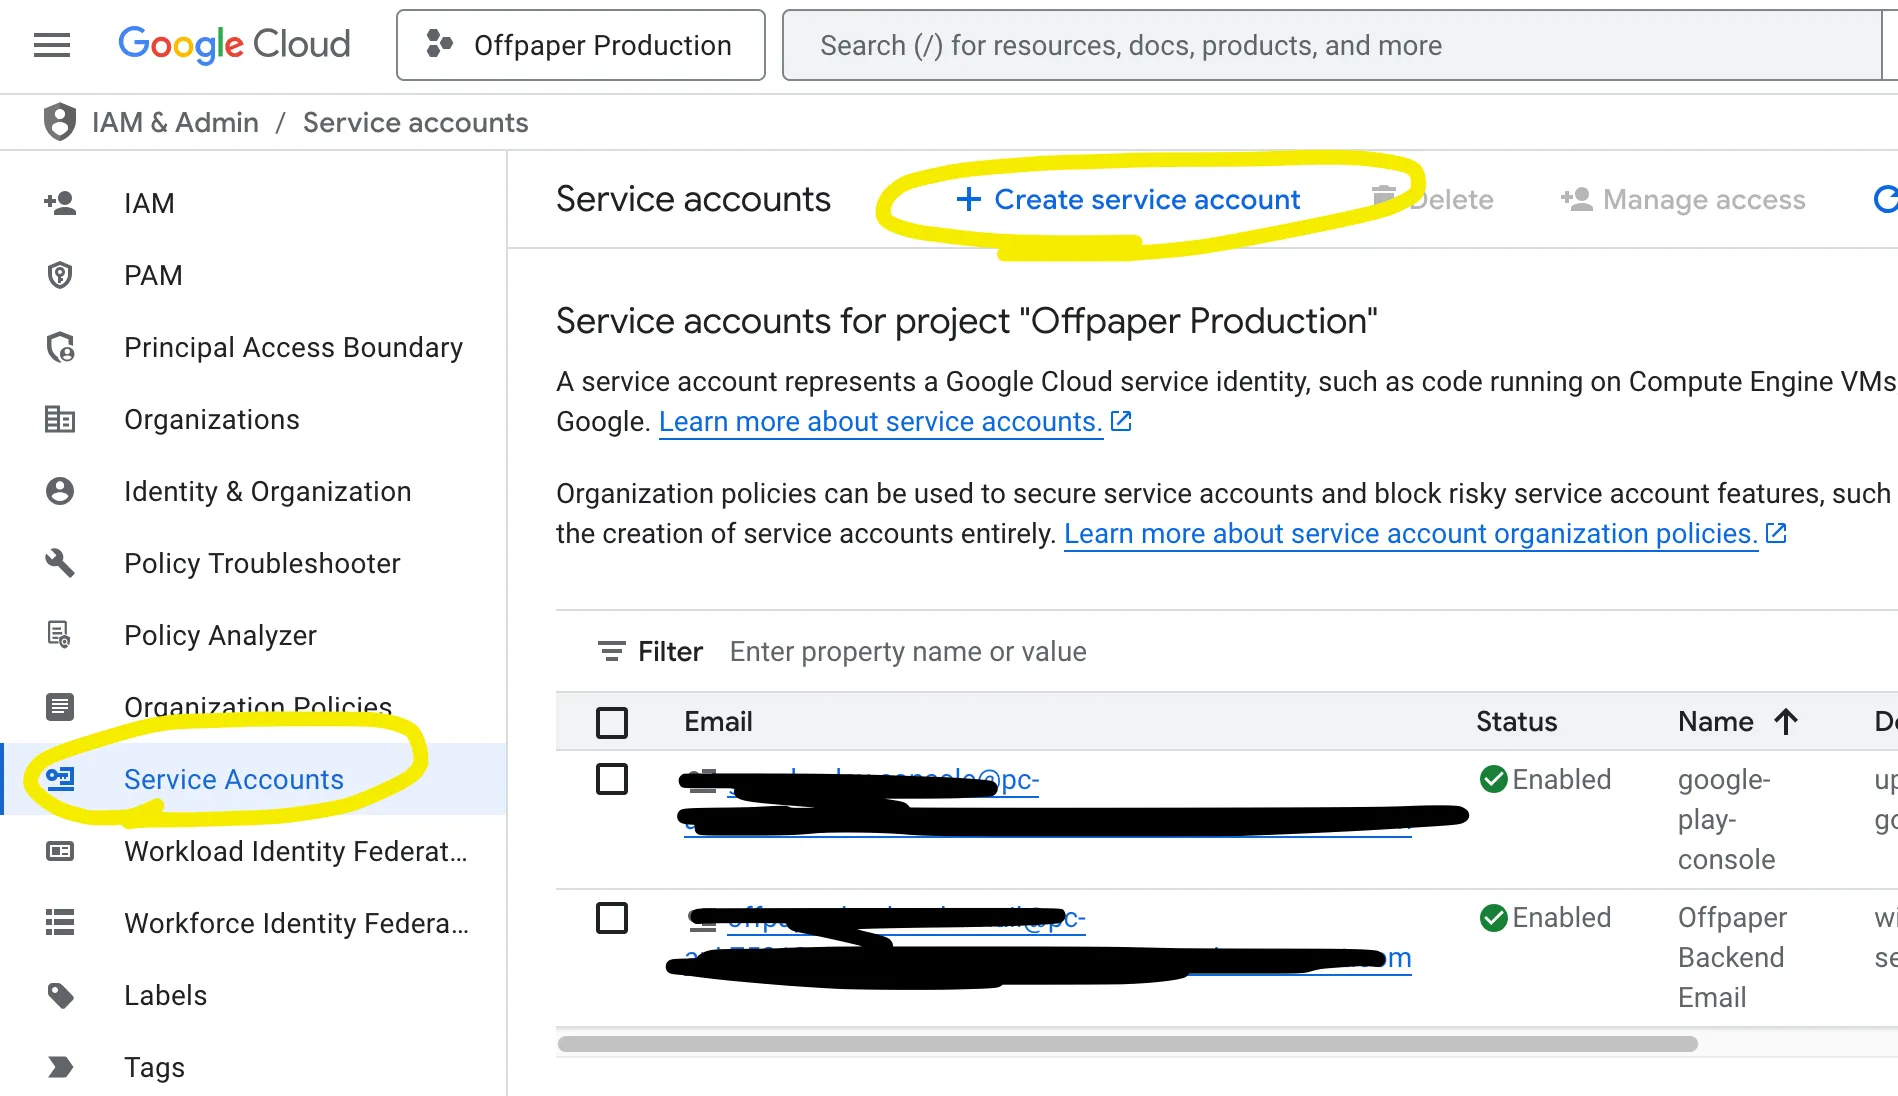Viewport: 1898px width, 1096px height.
Task: Open Principal Access Boundary in sidebar
Action: pyautogui.click(x=293, y=347)
